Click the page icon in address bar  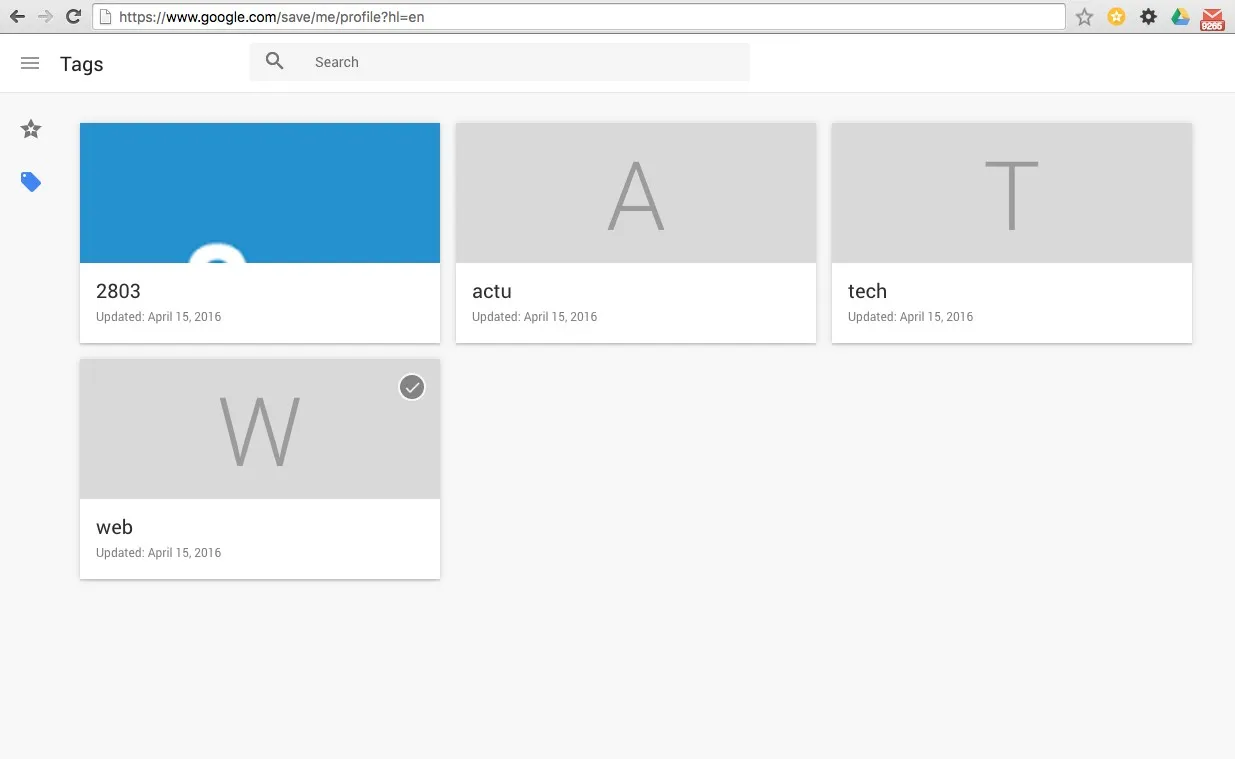(x=105, y=17)
